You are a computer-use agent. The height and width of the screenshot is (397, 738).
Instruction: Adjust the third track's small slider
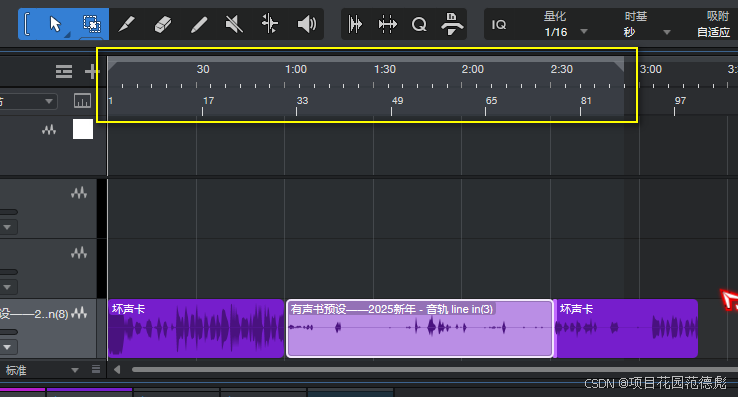click(x=8, y=272)
